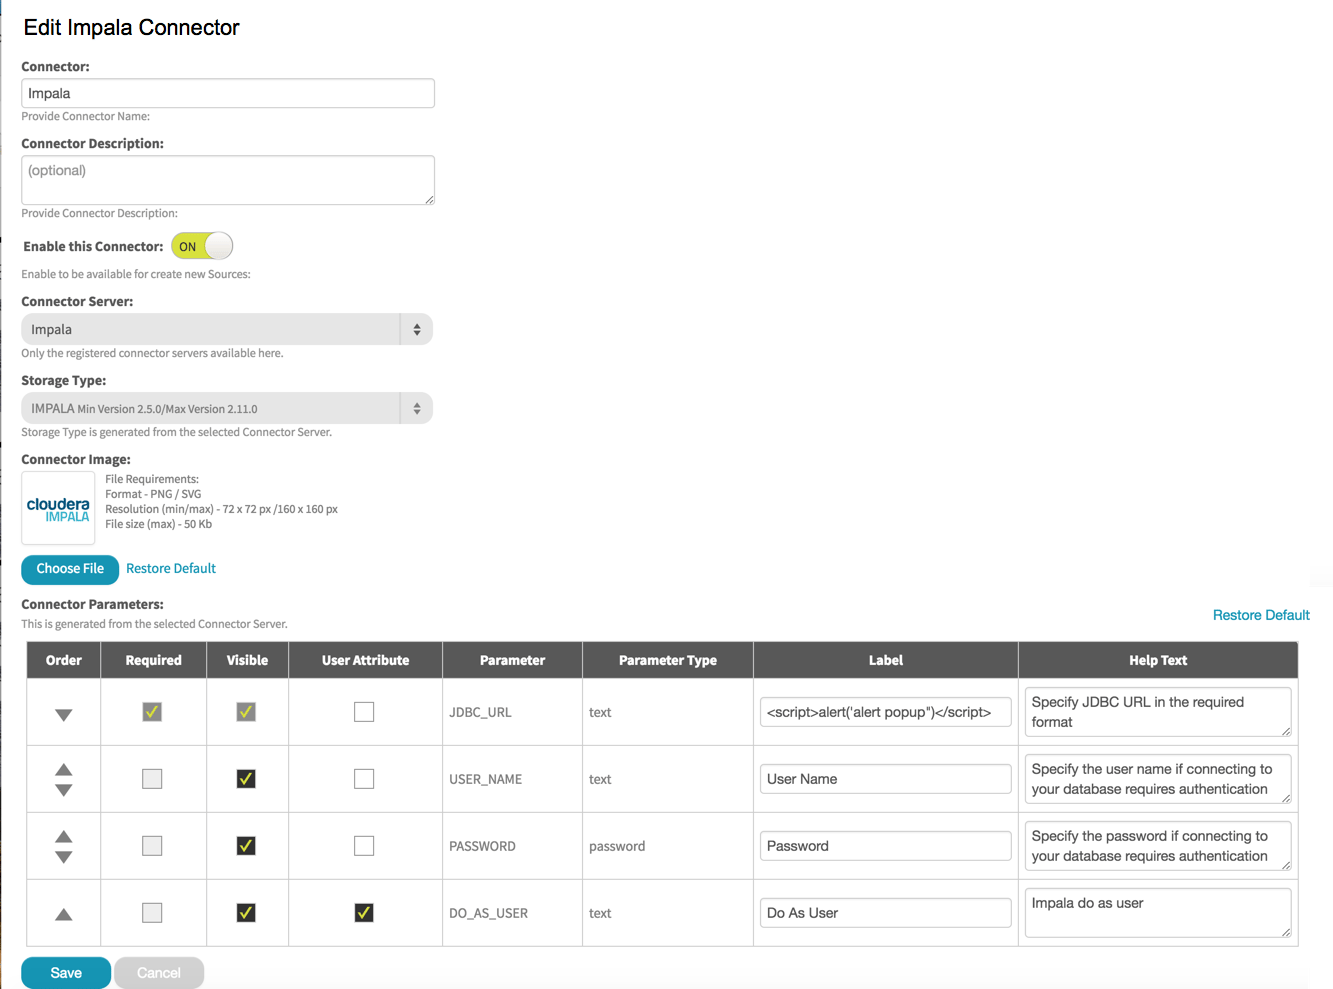Move JDBC_URL row down with arrow

(x=63, y=715)
